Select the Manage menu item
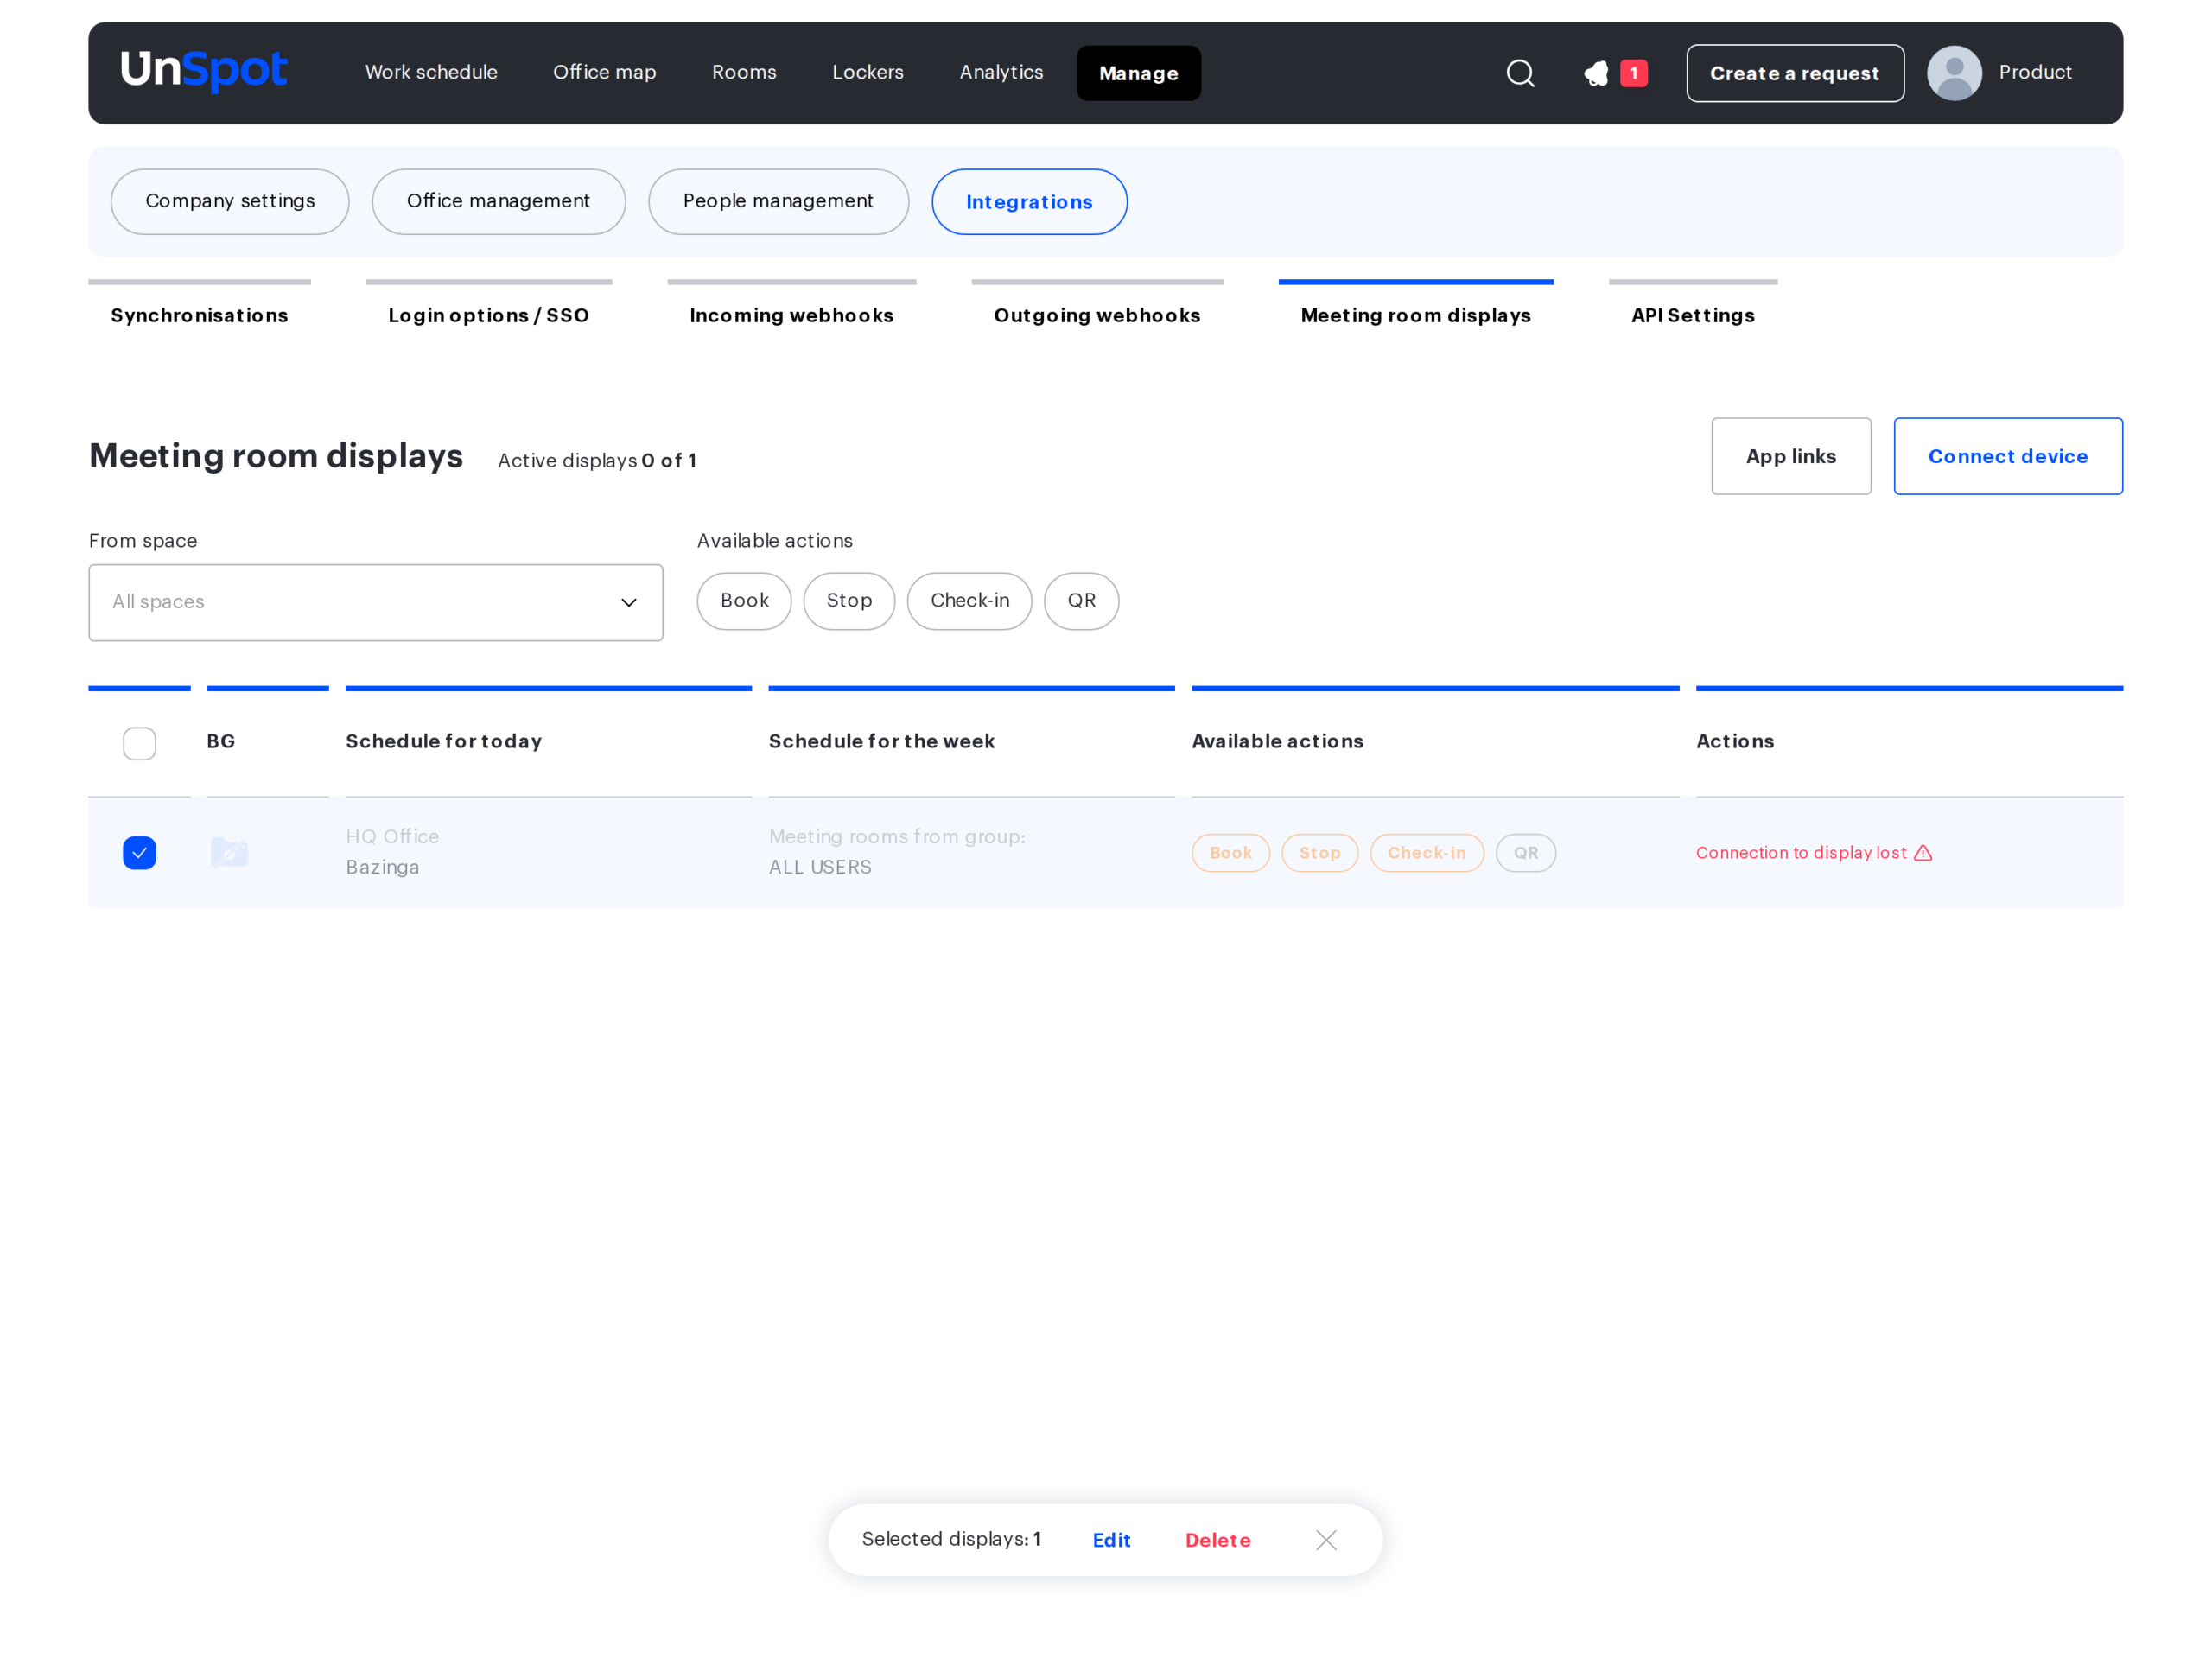This screenshot has width=2212, height=1659. (x=1139, y=73)
